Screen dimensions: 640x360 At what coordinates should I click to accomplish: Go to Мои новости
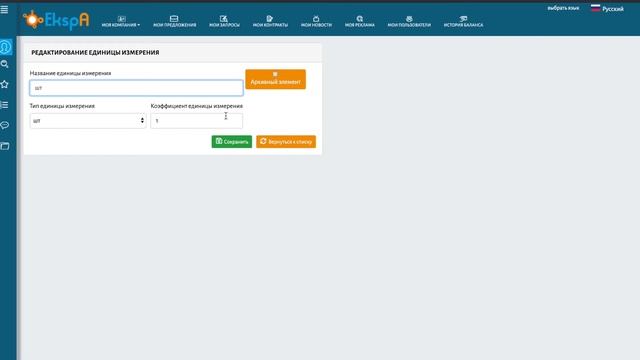pyautogui.click(x=316, y=22)
